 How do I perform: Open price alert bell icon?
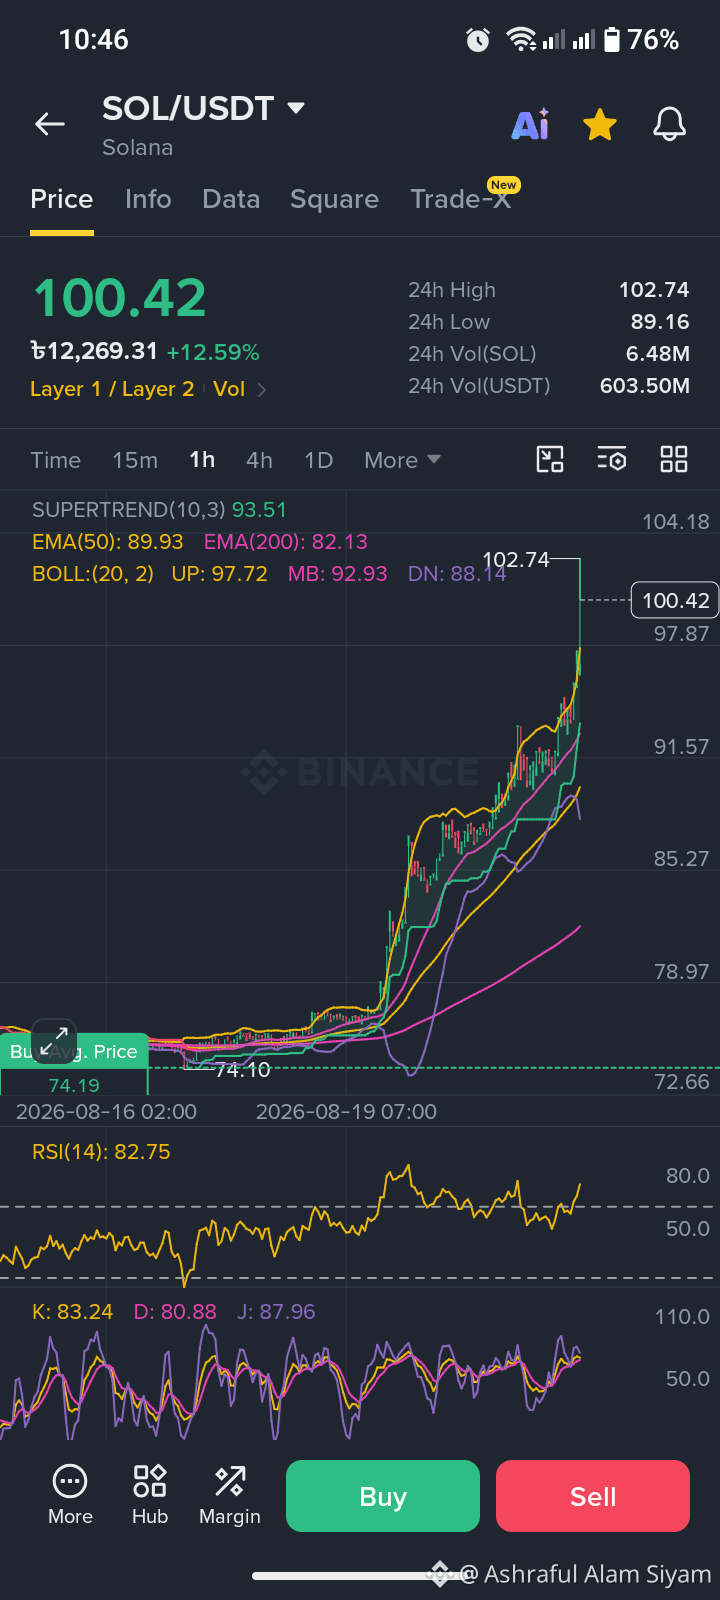(669, 125)
